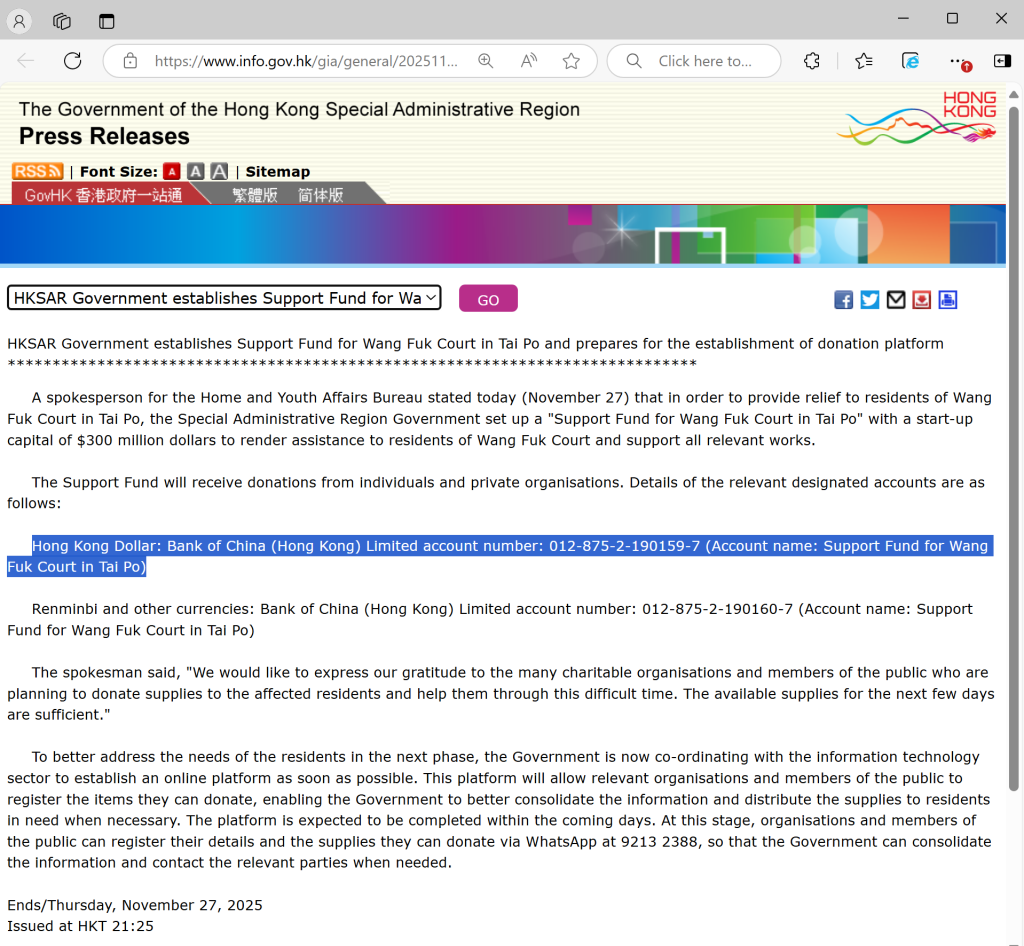This screenshot has width=1024, height=946.
Task: Expand the press release selection dropdown
Action: tap(224, 298)
